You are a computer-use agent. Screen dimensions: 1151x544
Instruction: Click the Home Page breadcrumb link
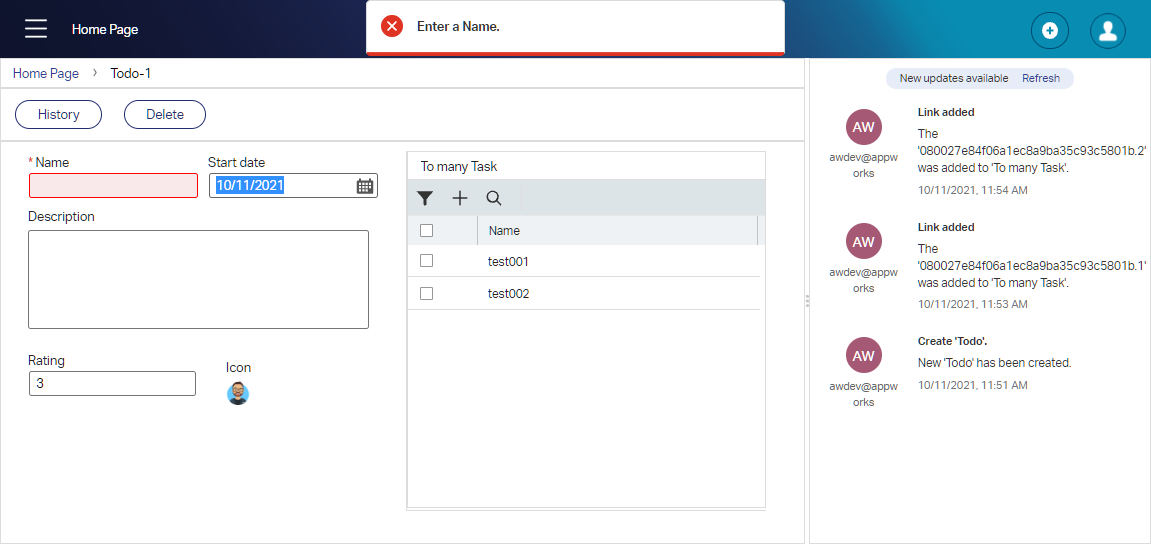[x=46, y=73]
